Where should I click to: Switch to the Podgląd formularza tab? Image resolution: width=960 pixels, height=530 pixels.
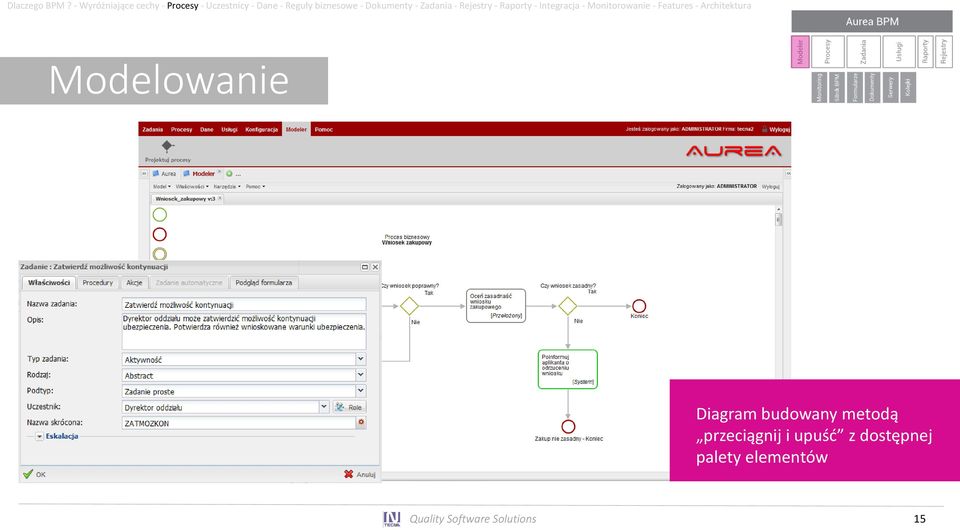click(264, 283)
